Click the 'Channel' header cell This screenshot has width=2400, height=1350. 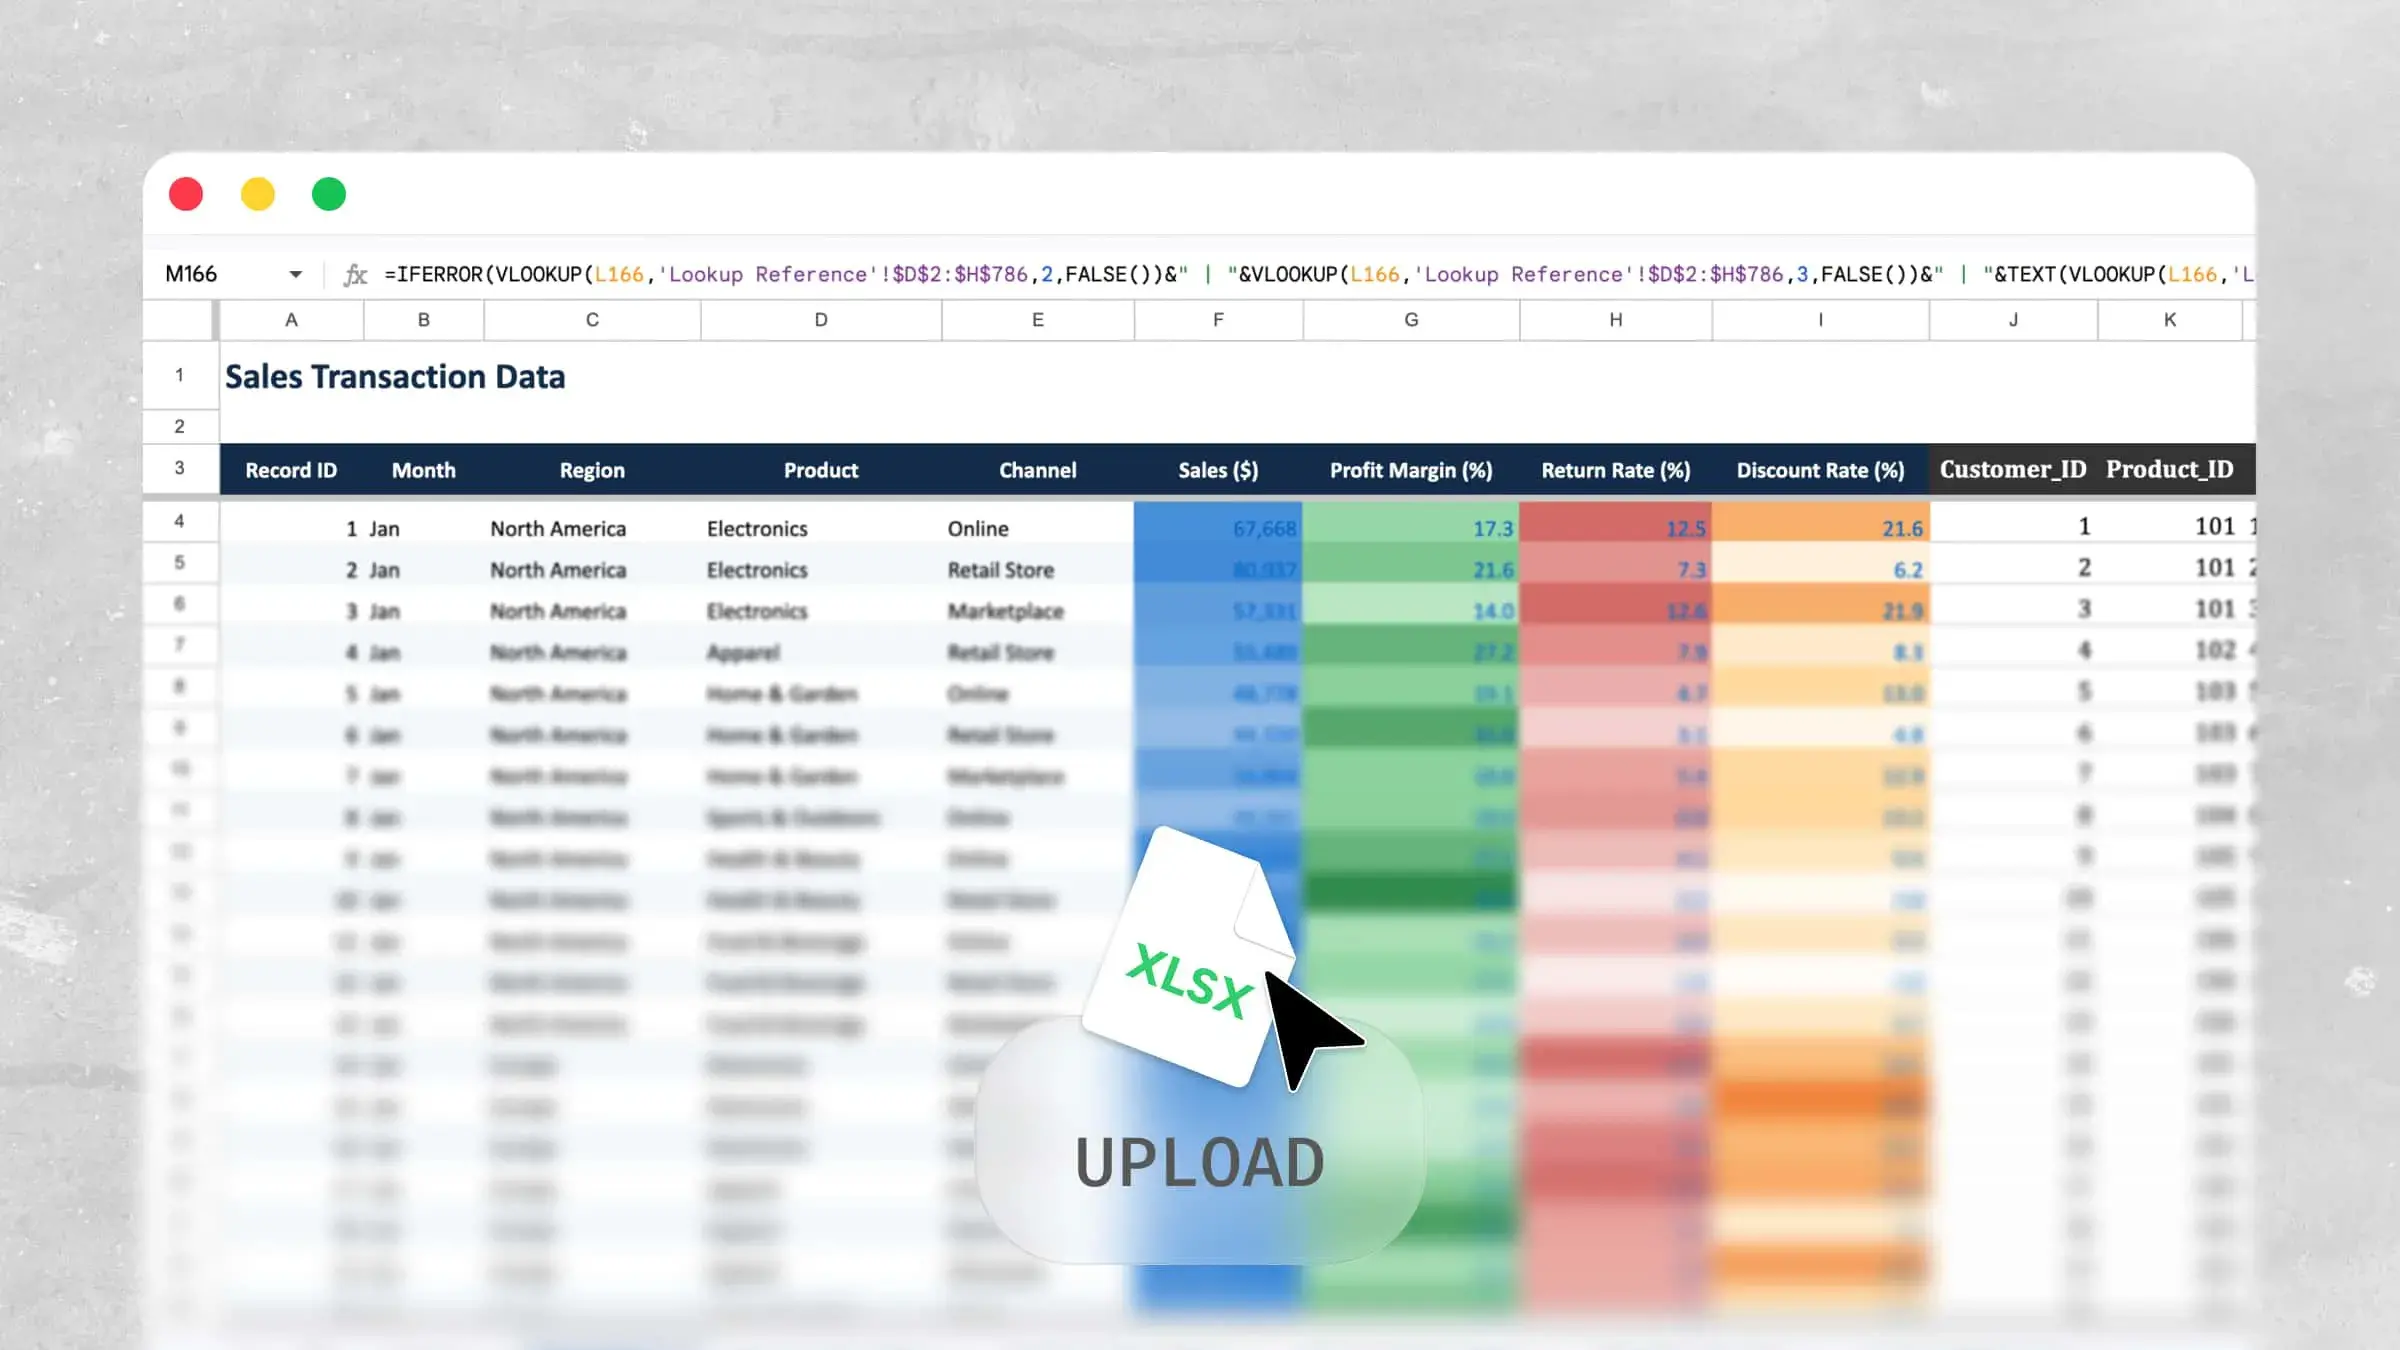(1038, 470)
